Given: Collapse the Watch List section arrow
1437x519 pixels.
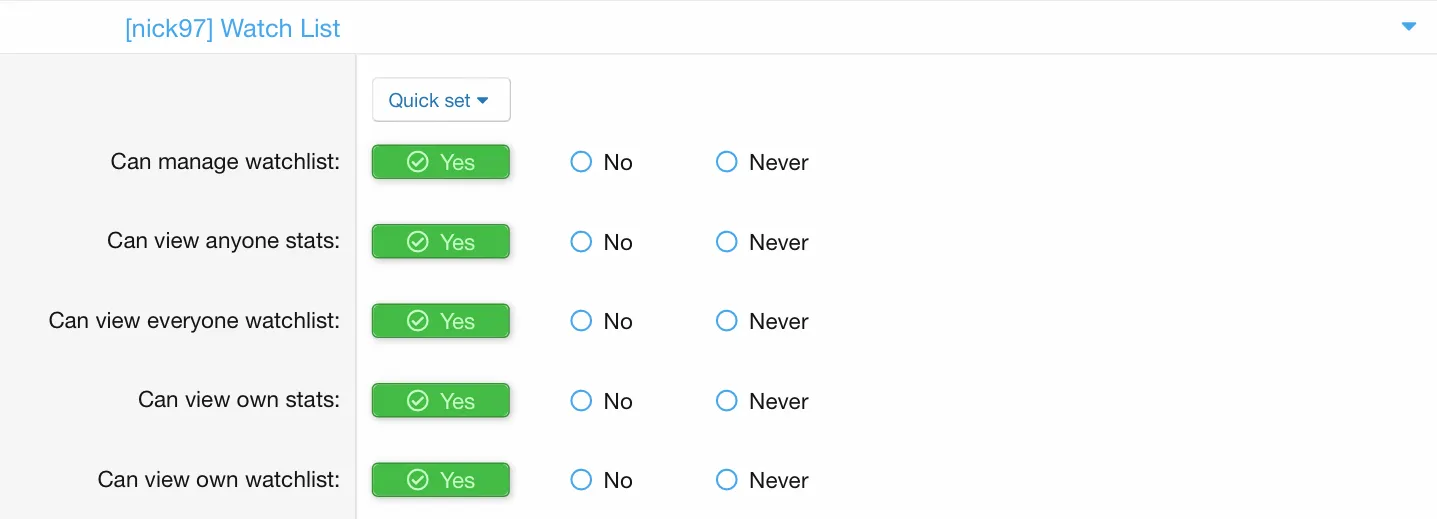Looking at the screenshot, I should (1409, 27).
